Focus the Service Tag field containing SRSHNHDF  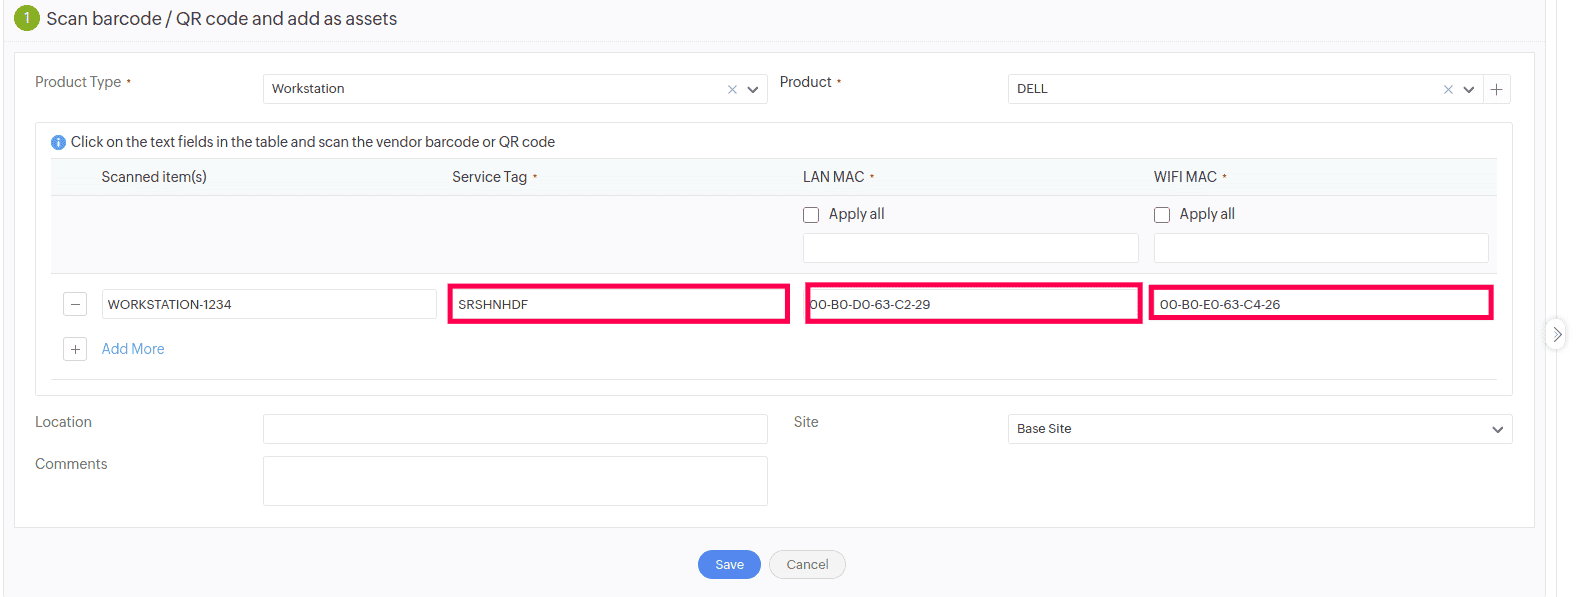(618, 304)
